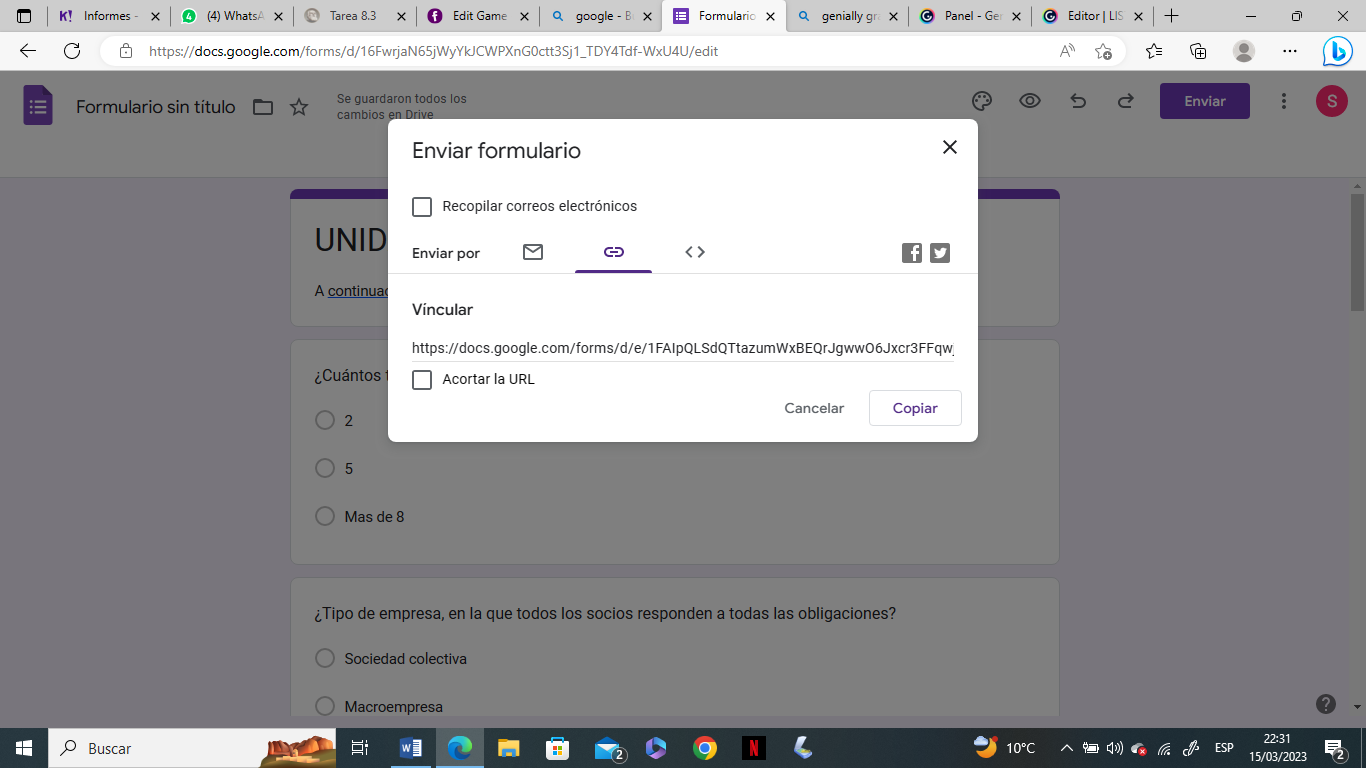Redo the last change
Viewport: 1366px width, 768px height.
[1125, 100]
